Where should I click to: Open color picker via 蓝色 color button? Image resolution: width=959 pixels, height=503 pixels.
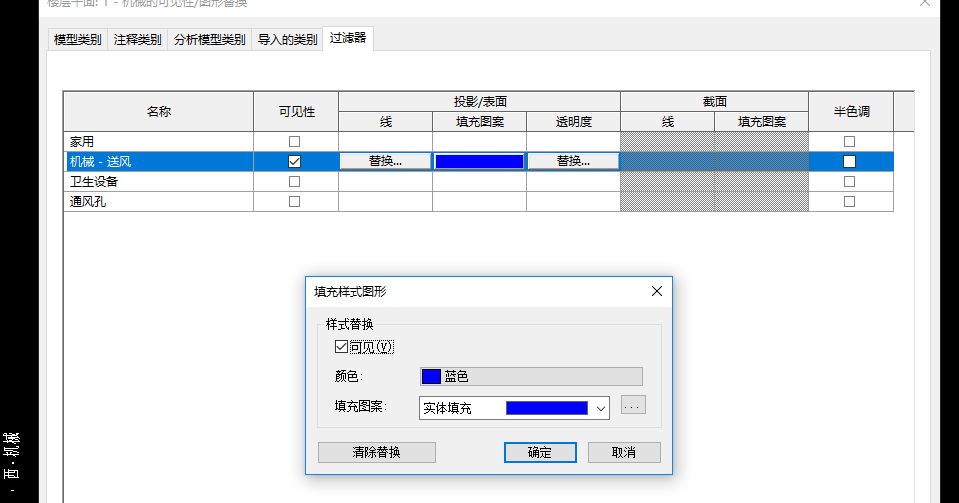click(x=531, y=376)
